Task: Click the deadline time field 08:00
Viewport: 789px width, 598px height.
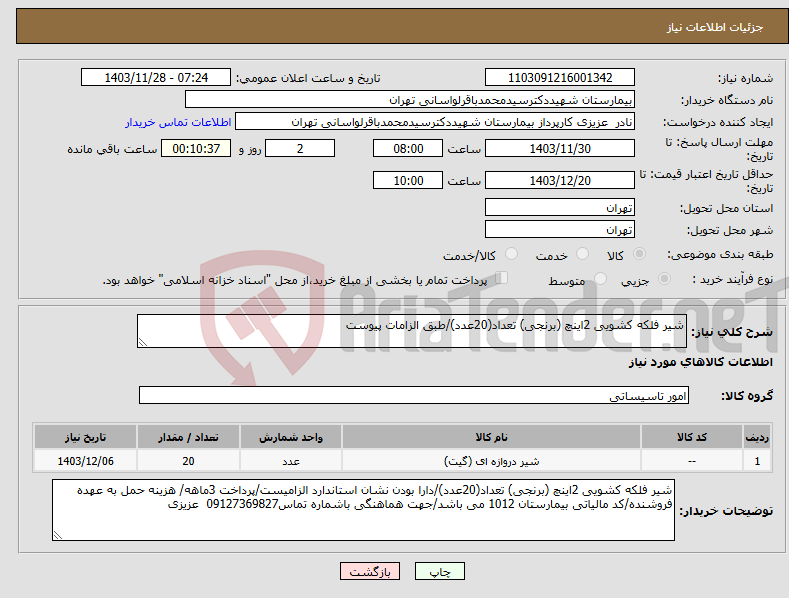Action: tap(408, 148)
